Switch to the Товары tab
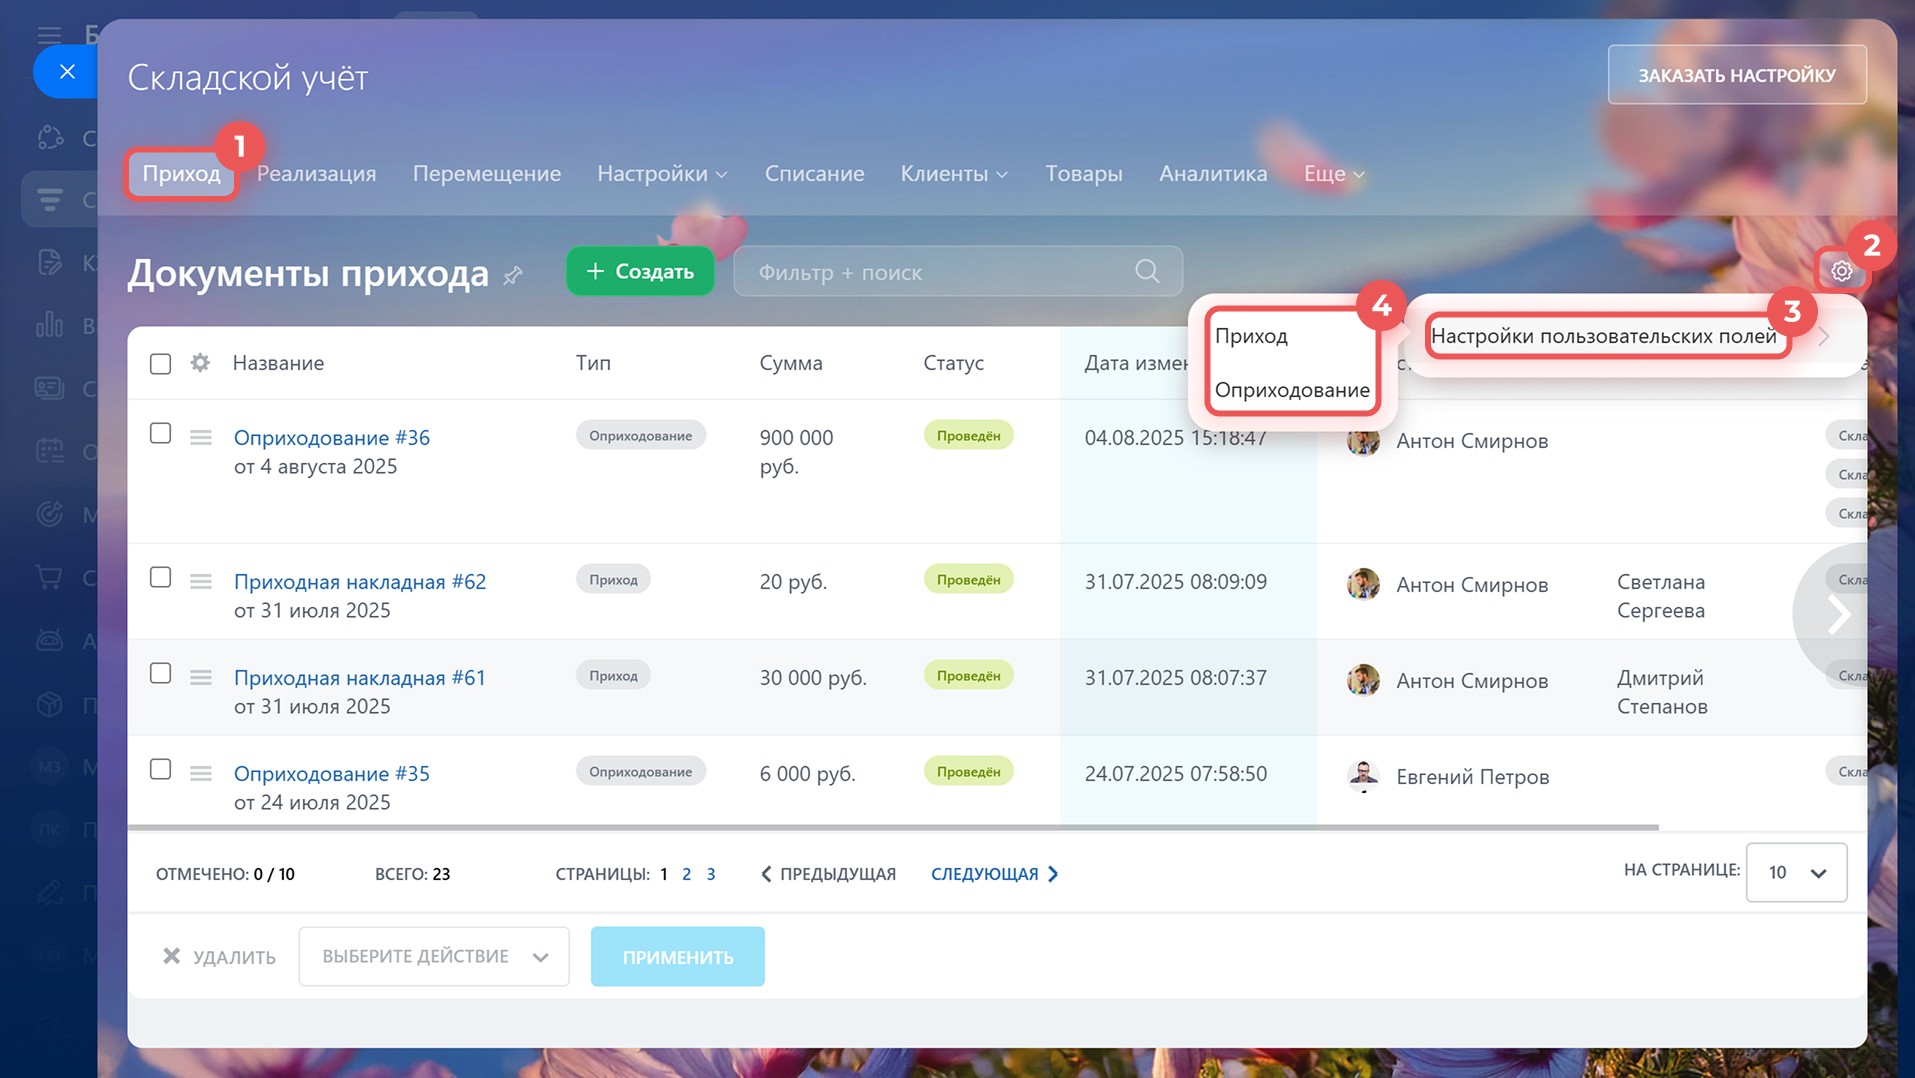 (x=1084, y=174)
